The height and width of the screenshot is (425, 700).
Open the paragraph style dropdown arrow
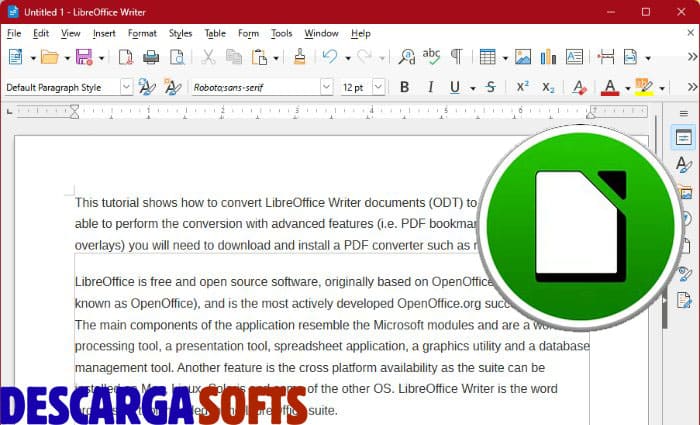coord(127,87)
